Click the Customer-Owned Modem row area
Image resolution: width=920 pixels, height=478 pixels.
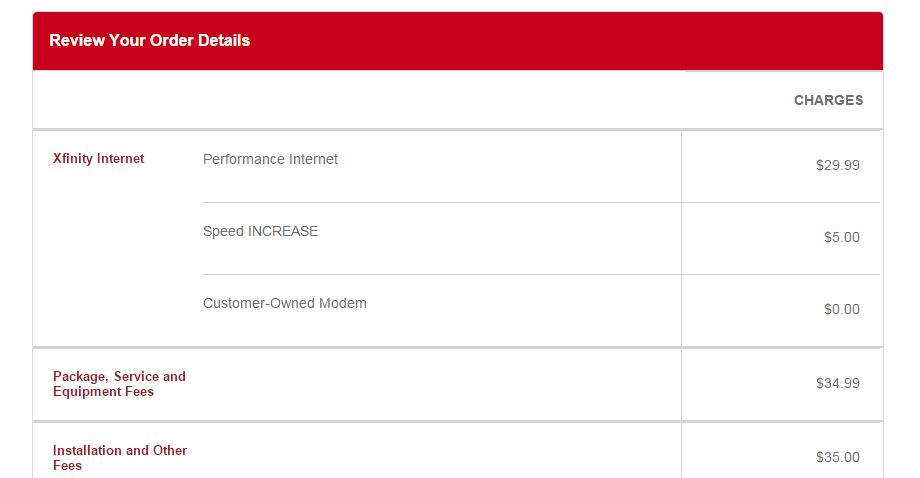click(541, 311)
